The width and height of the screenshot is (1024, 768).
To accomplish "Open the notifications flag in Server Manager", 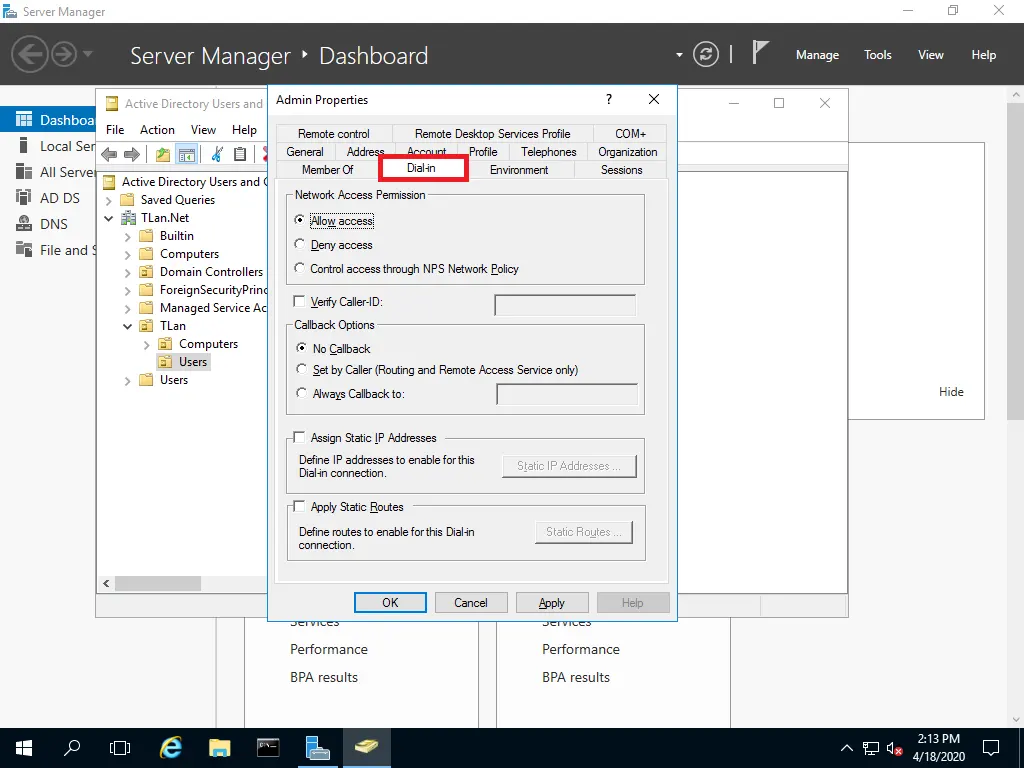I will tap(760, 52).
